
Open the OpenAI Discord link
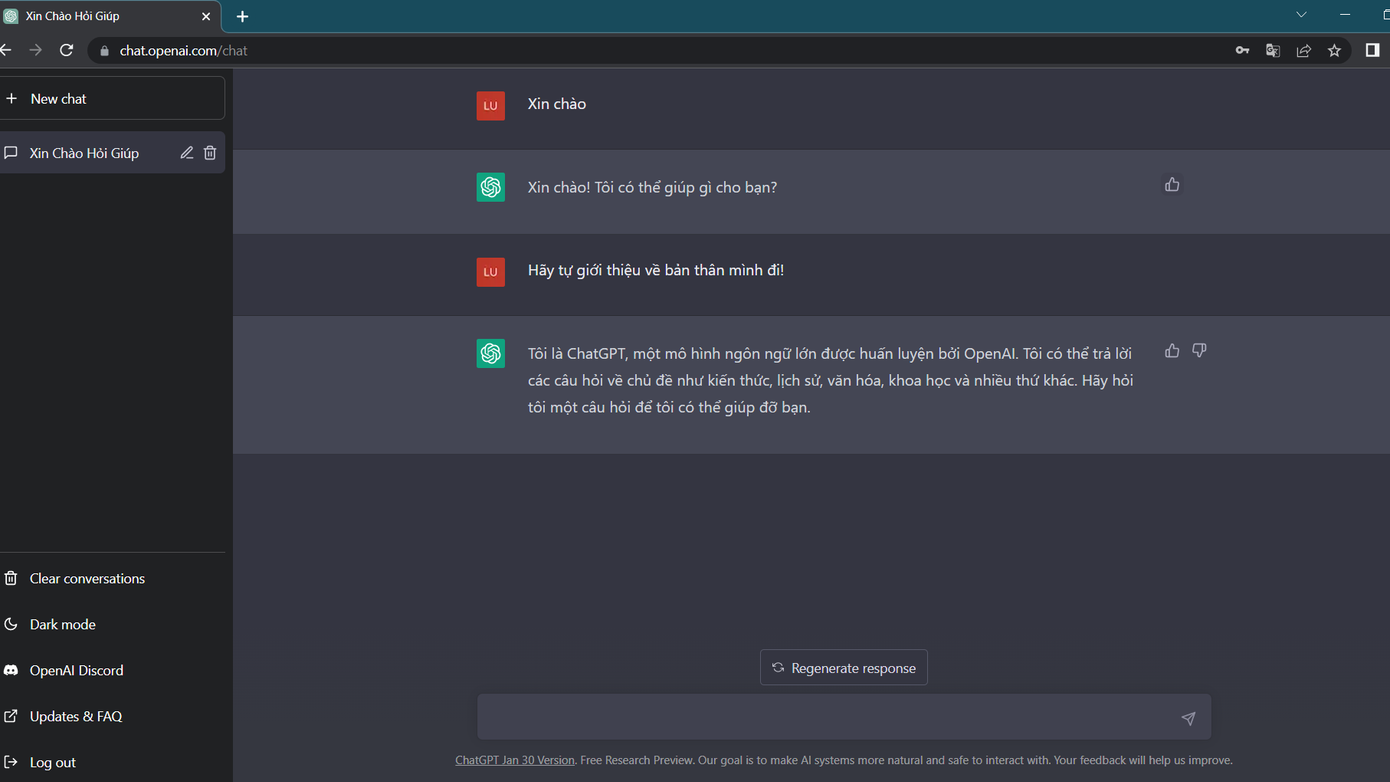coord(76,670)
